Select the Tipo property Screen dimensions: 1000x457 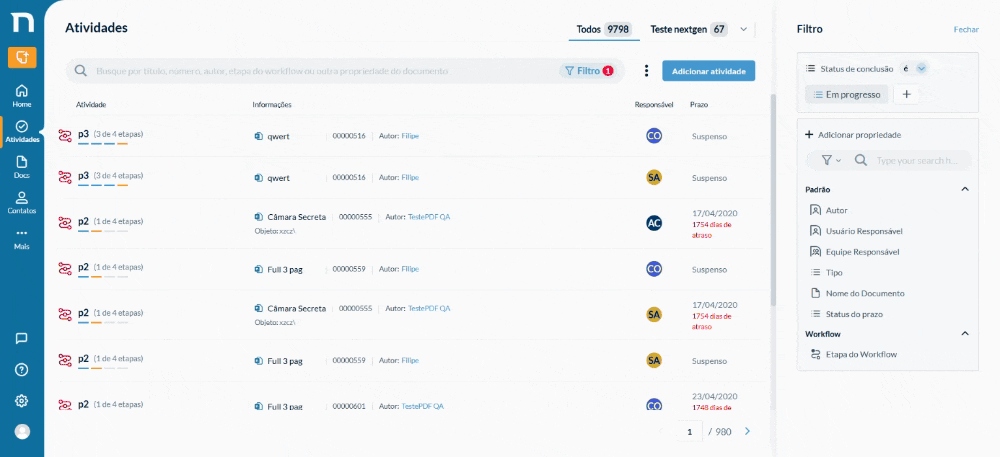click(827, 273)
